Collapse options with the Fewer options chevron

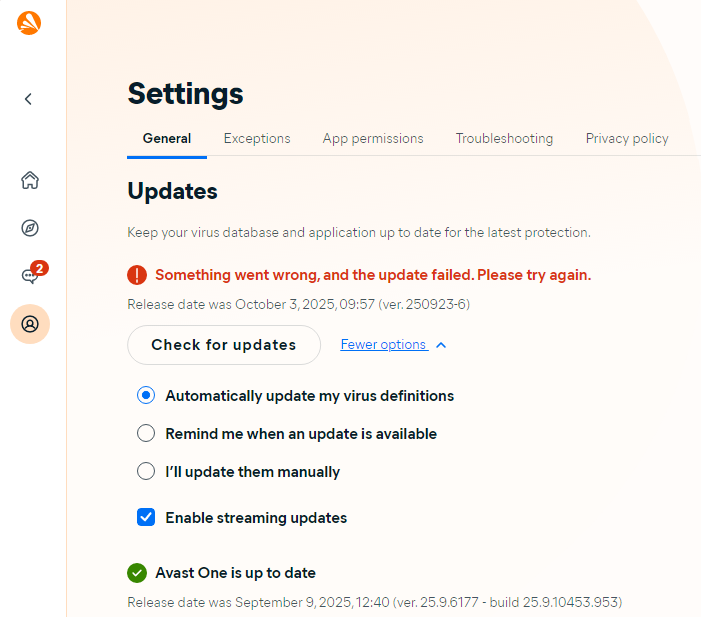(x=441, y=345)
